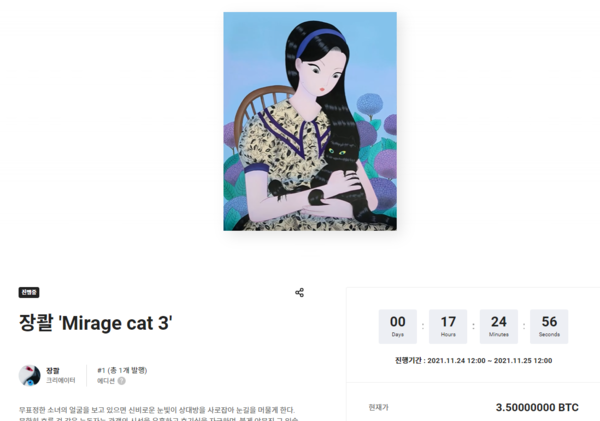Click the edition help question mark icon
This screenshot has width=600, height=421.
click(121, 381)
